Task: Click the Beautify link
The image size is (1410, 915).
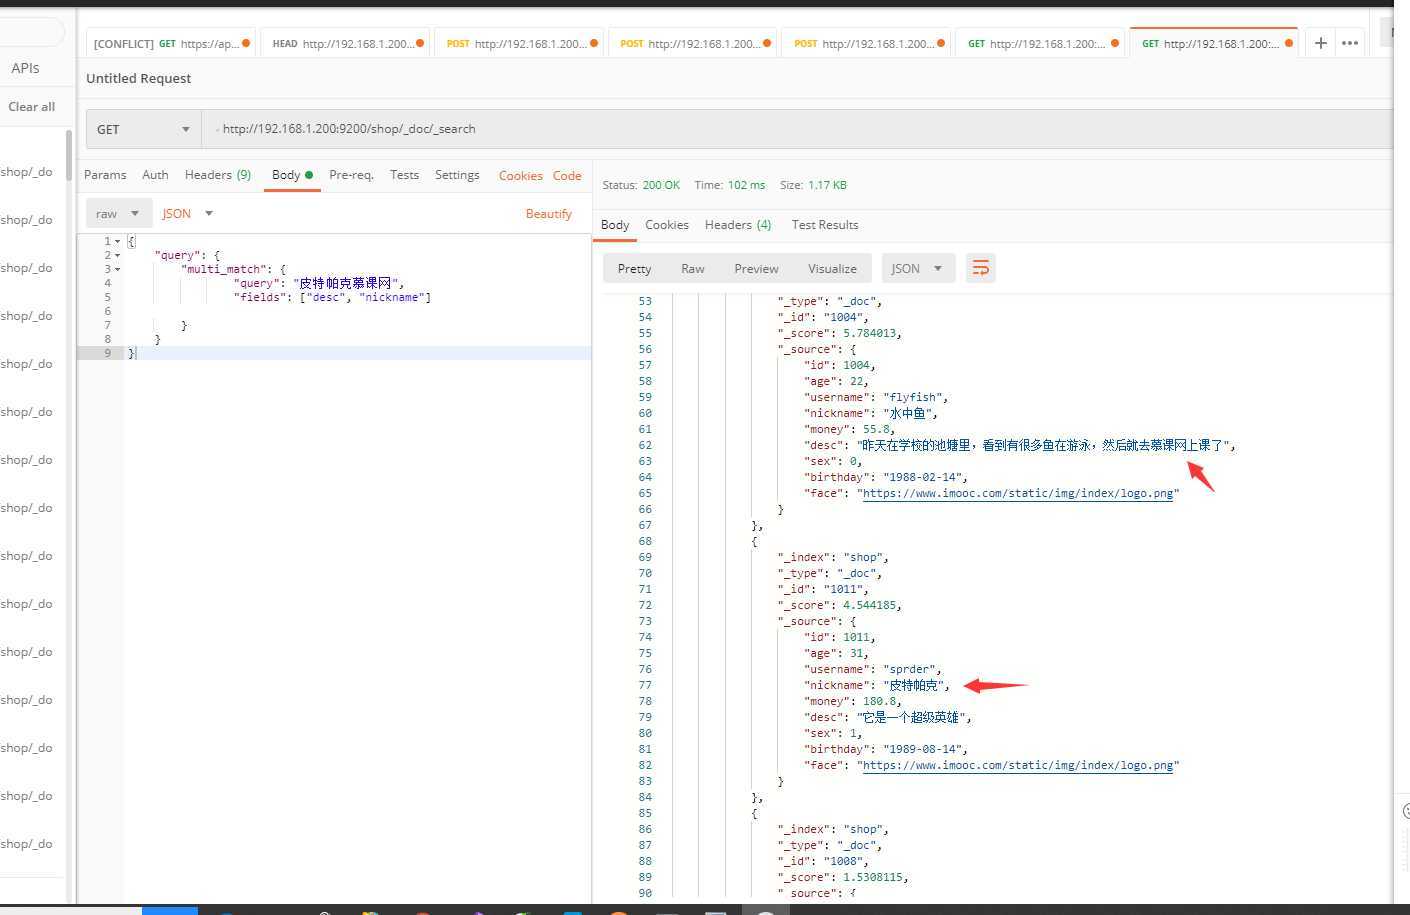Action: point(549,214)
